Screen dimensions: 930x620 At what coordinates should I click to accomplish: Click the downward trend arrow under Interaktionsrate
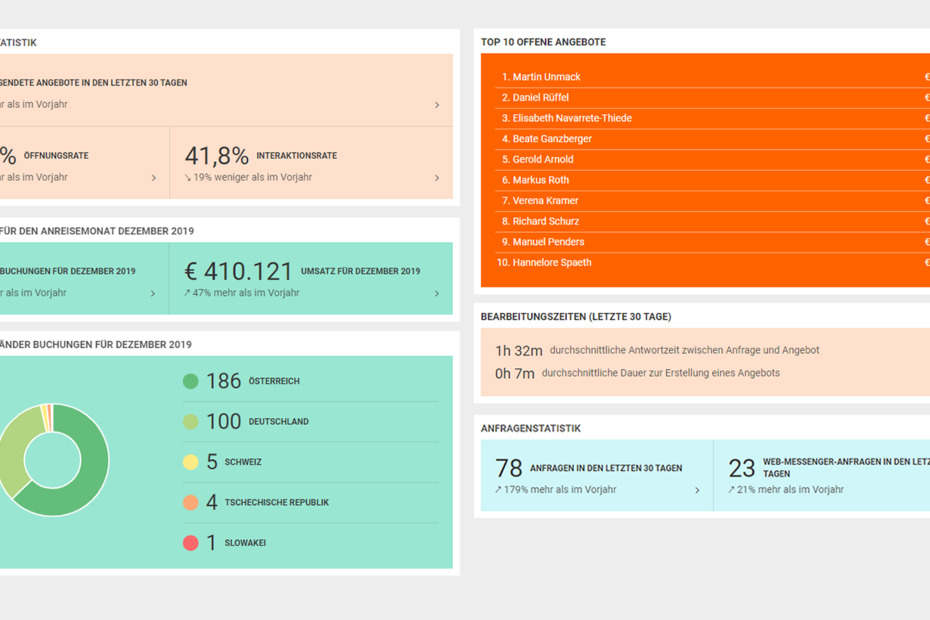[x=188, y=178]
